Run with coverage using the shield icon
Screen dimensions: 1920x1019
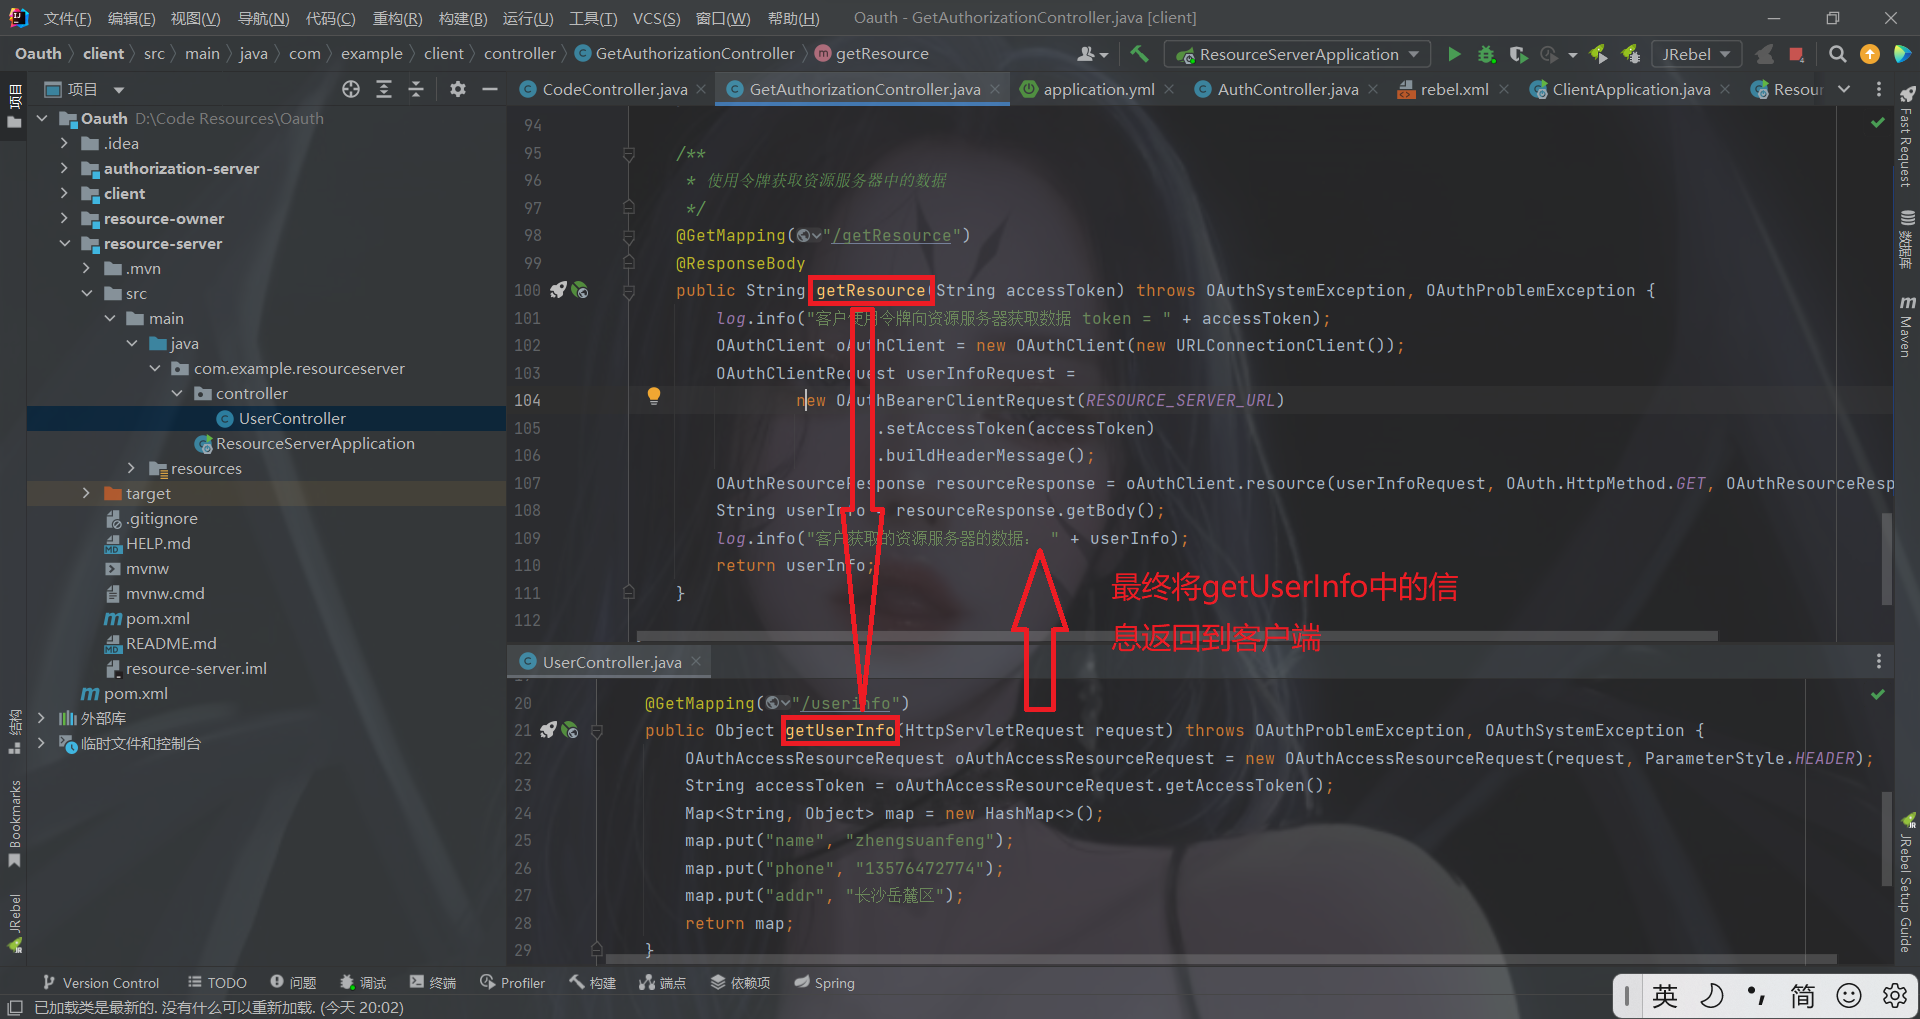[1519, 54]
